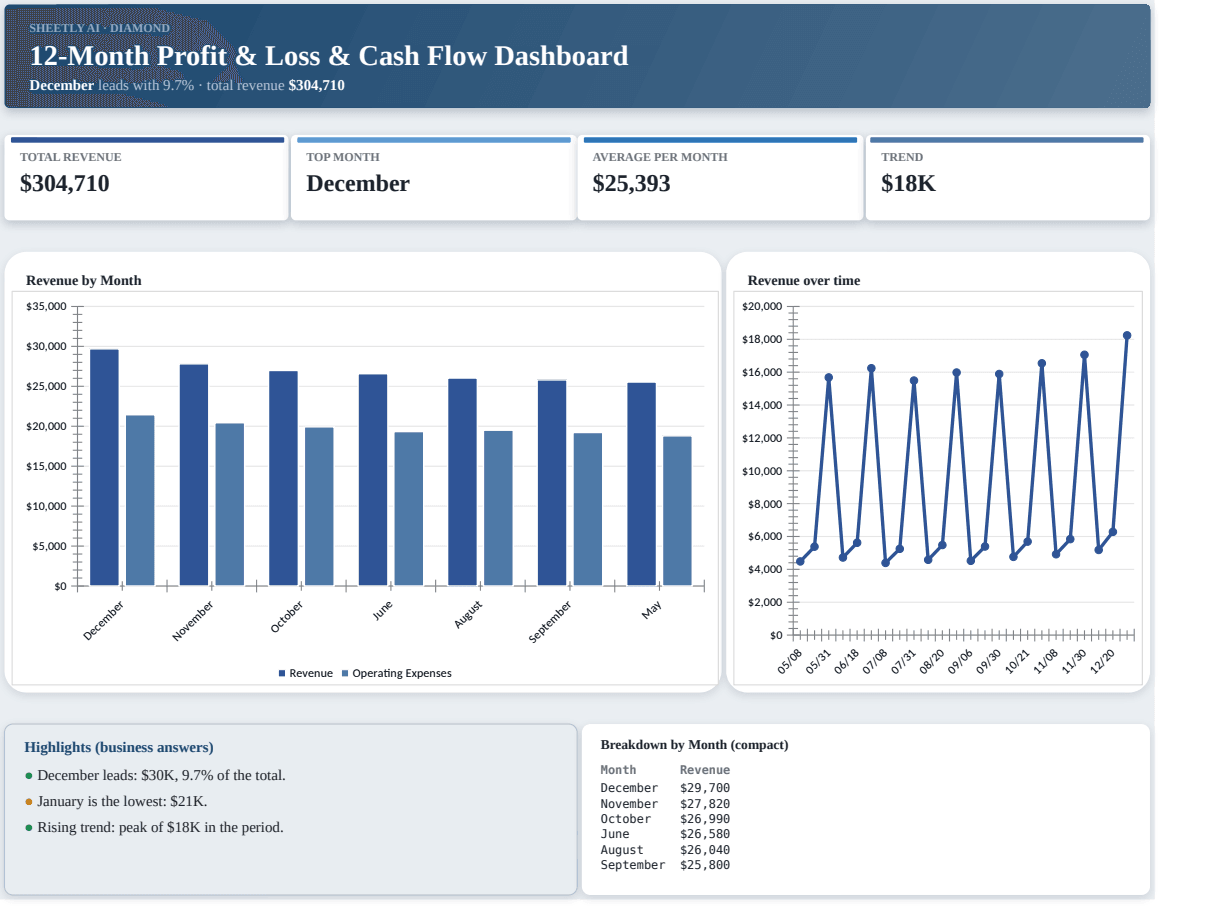Click September's Operating Expenses bar
The image size is (1227, 922).
click(588, 509)
